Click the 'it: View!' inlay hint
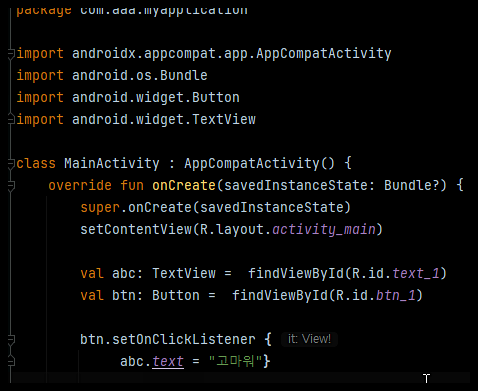478x391 pixels. pyautogui.click(x=309, y=339)
